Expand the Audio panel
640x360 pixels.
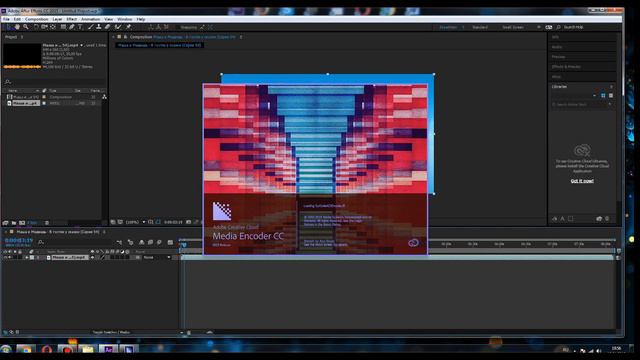(x=557, y=47)
